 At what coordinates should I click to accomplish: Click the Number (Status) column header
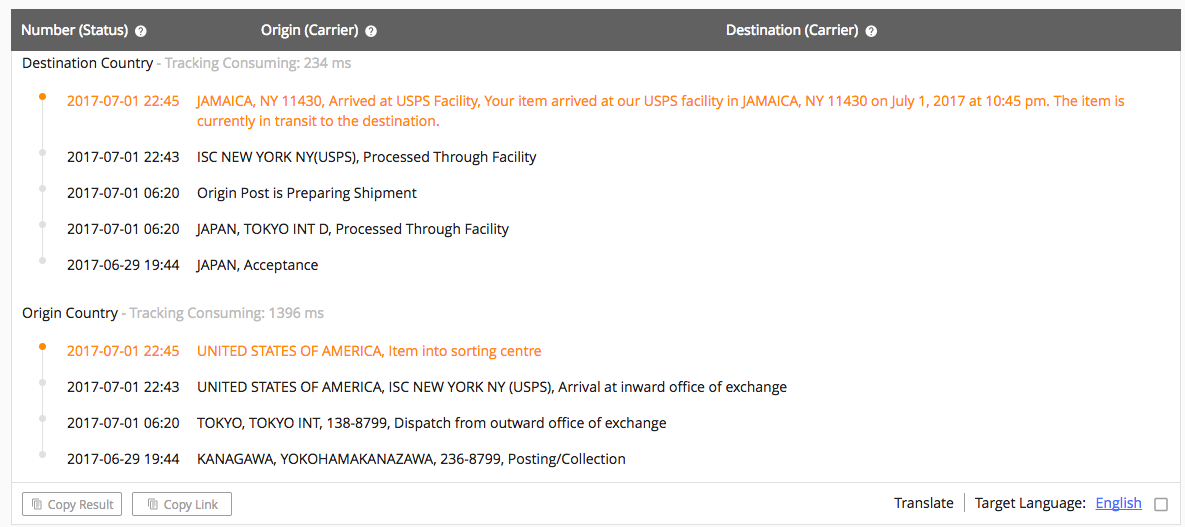click(75, 31)
